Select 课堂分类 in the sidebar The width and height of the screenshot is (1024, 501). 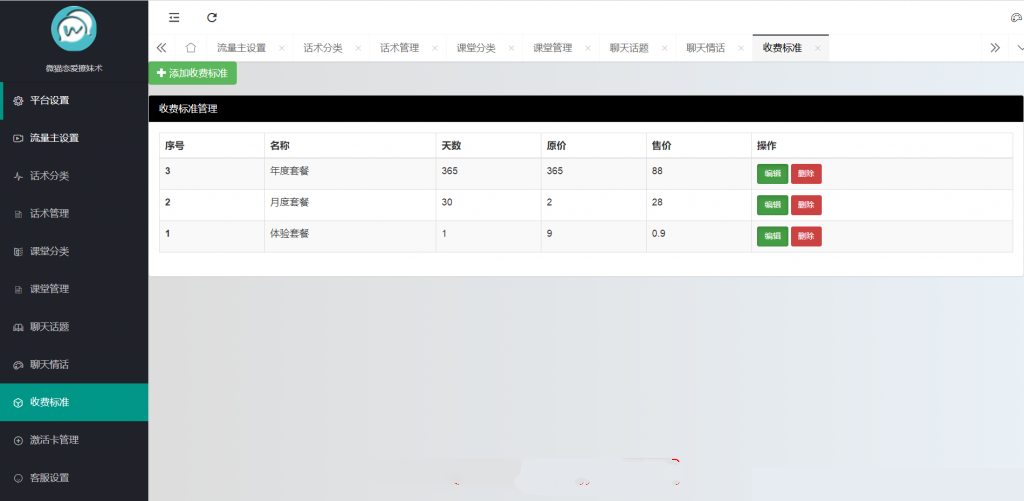tap(49, 251)
